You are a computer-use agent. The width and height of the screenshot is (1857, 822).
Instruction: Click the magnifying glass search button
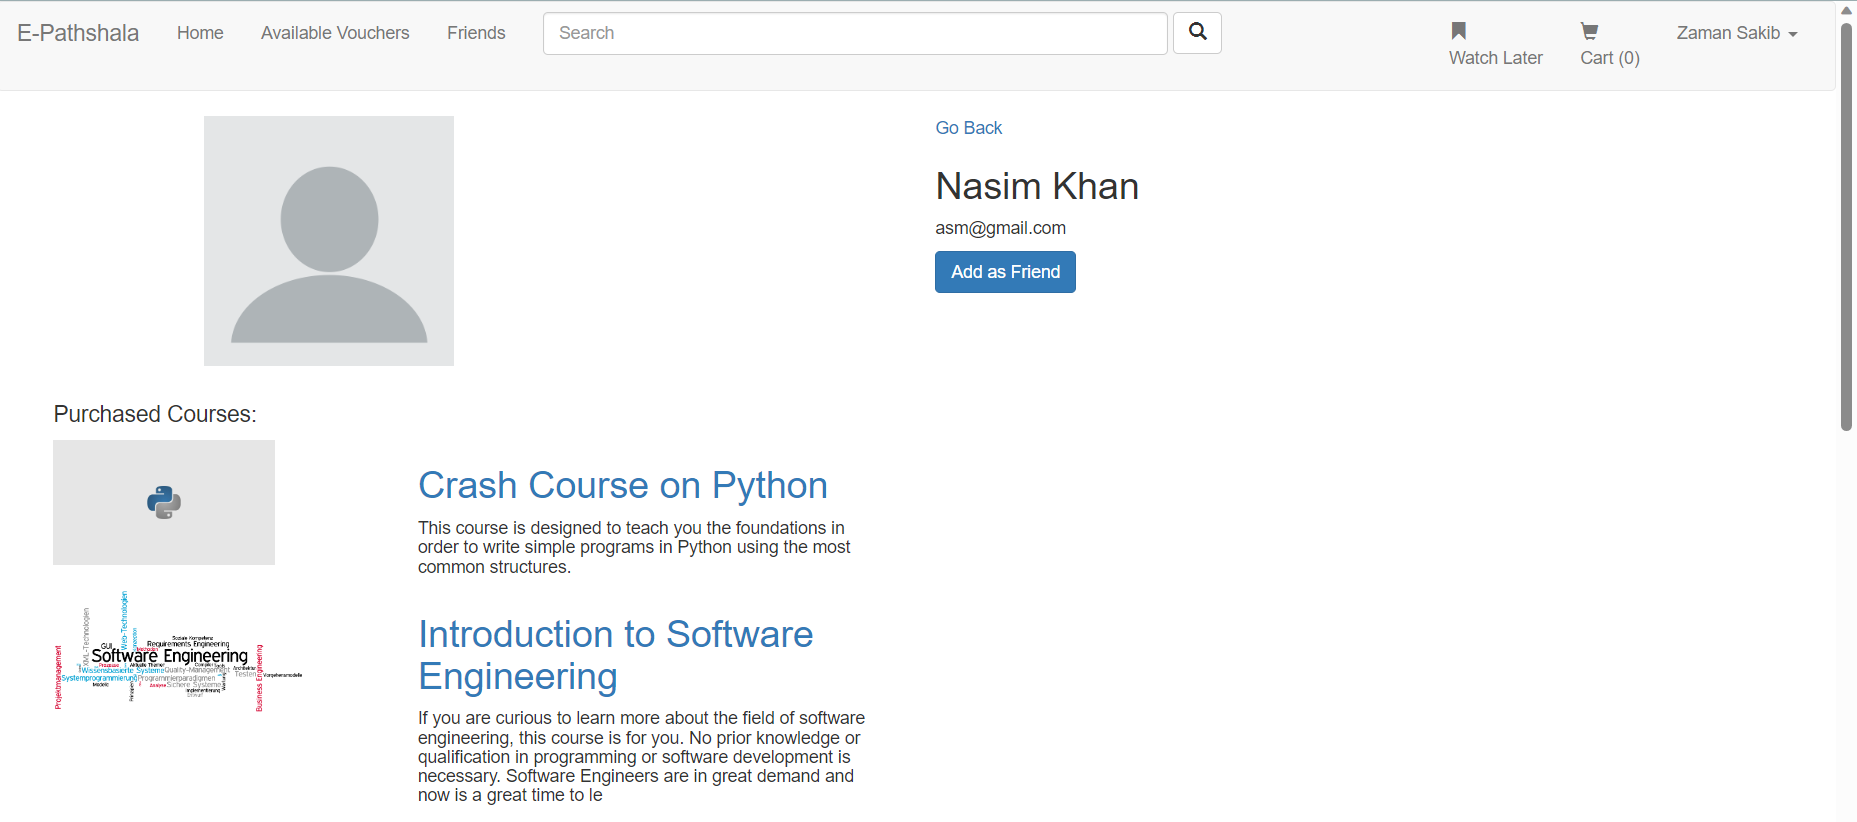point(1196,33)
